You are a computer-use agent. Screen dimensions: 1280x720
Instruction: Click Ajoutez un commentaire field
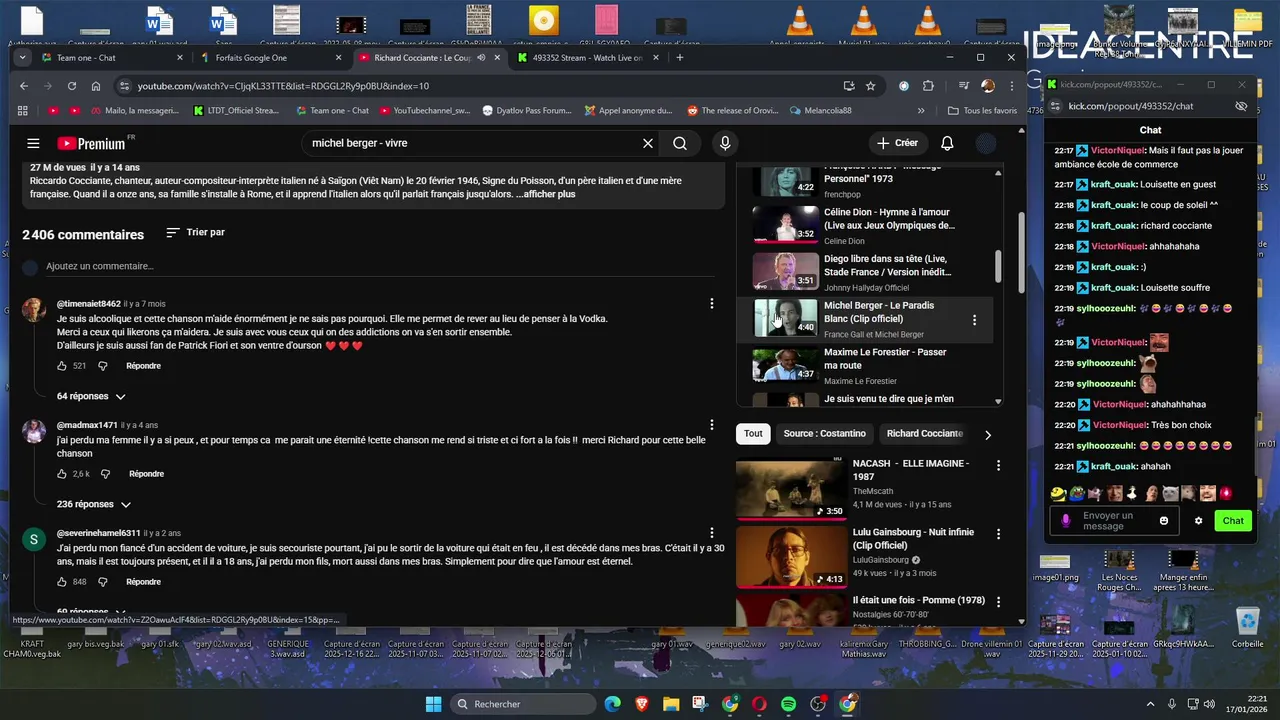click(x=382, y=267)
